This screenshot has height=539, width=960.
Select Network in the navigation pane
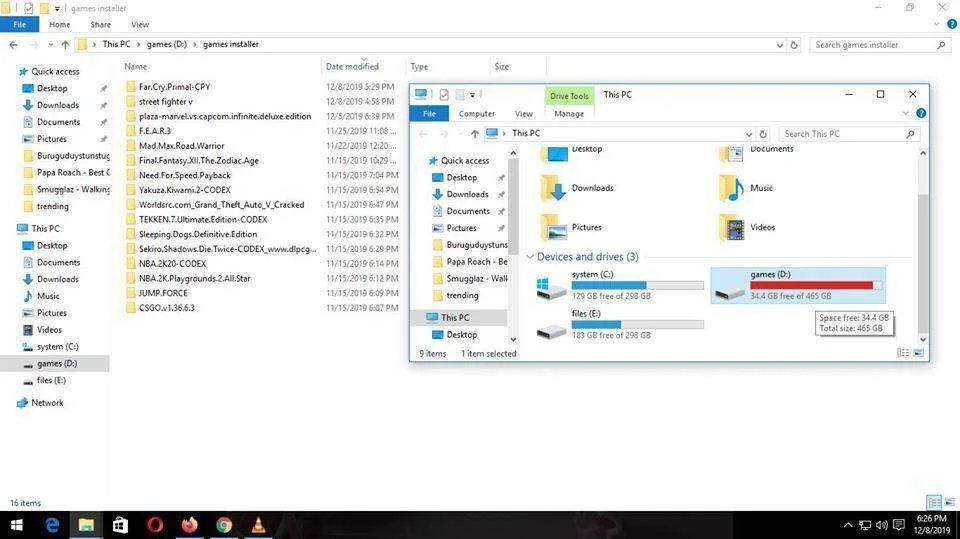(x=47, y=403)
